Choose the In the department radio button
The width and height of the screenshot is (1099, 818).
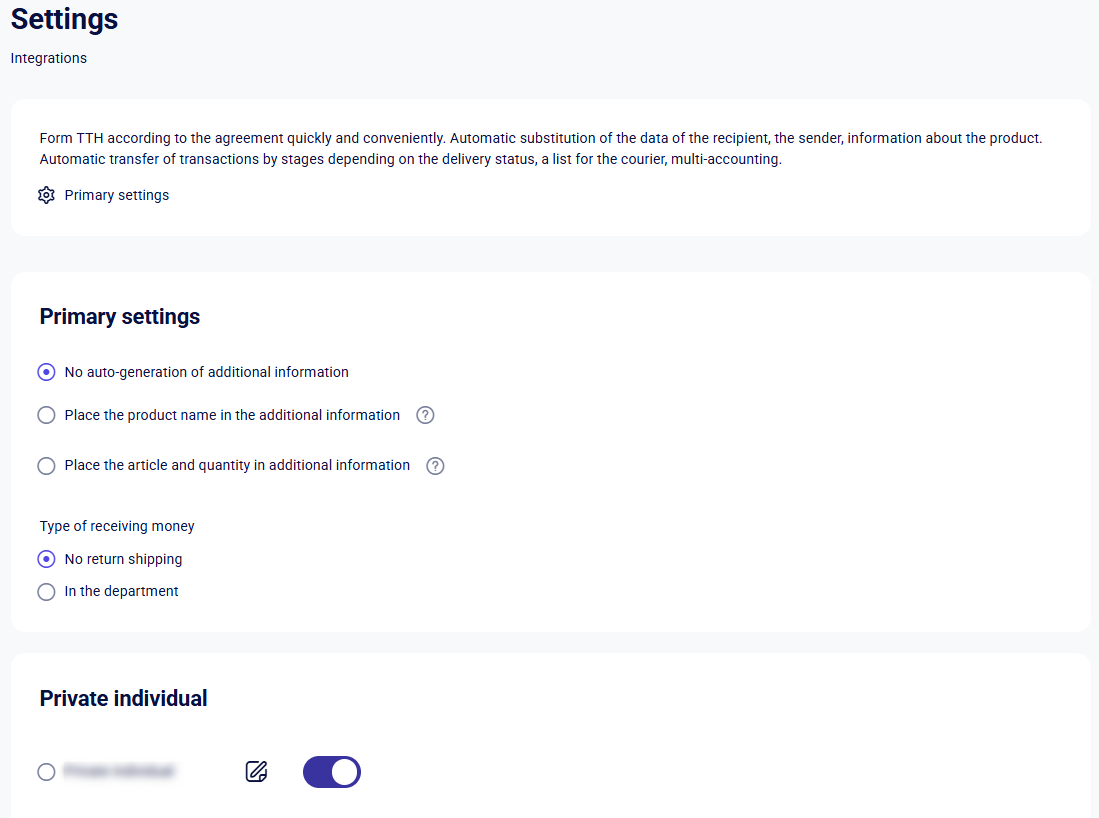(46, 592)
